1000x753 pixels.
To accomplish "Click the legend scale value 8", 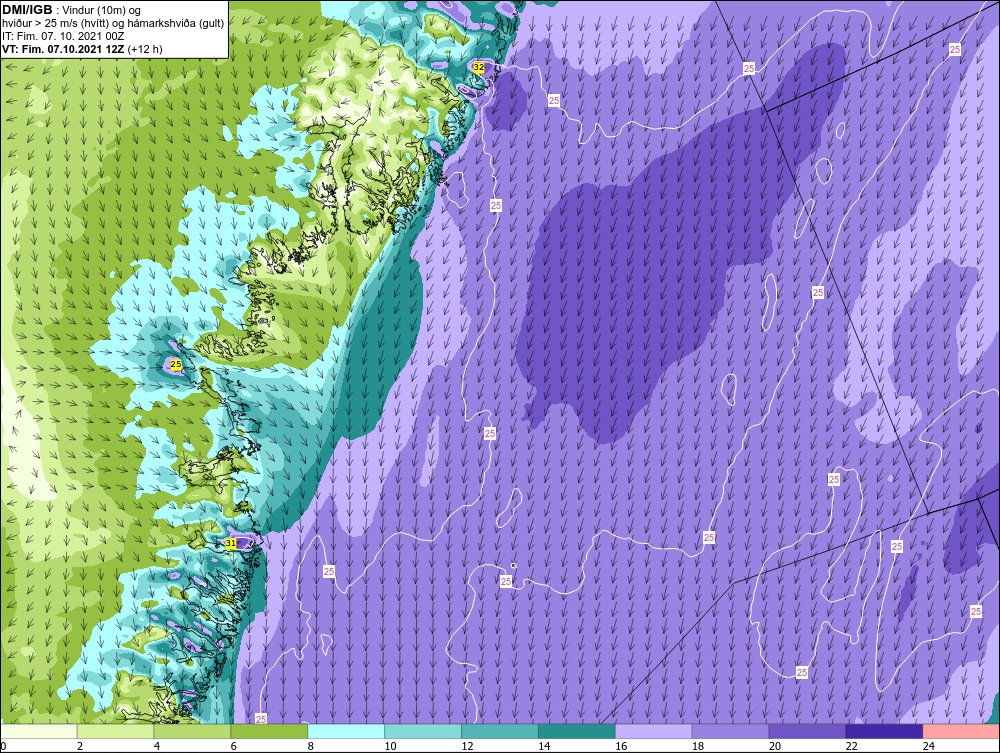I will [x=311, y=746].
